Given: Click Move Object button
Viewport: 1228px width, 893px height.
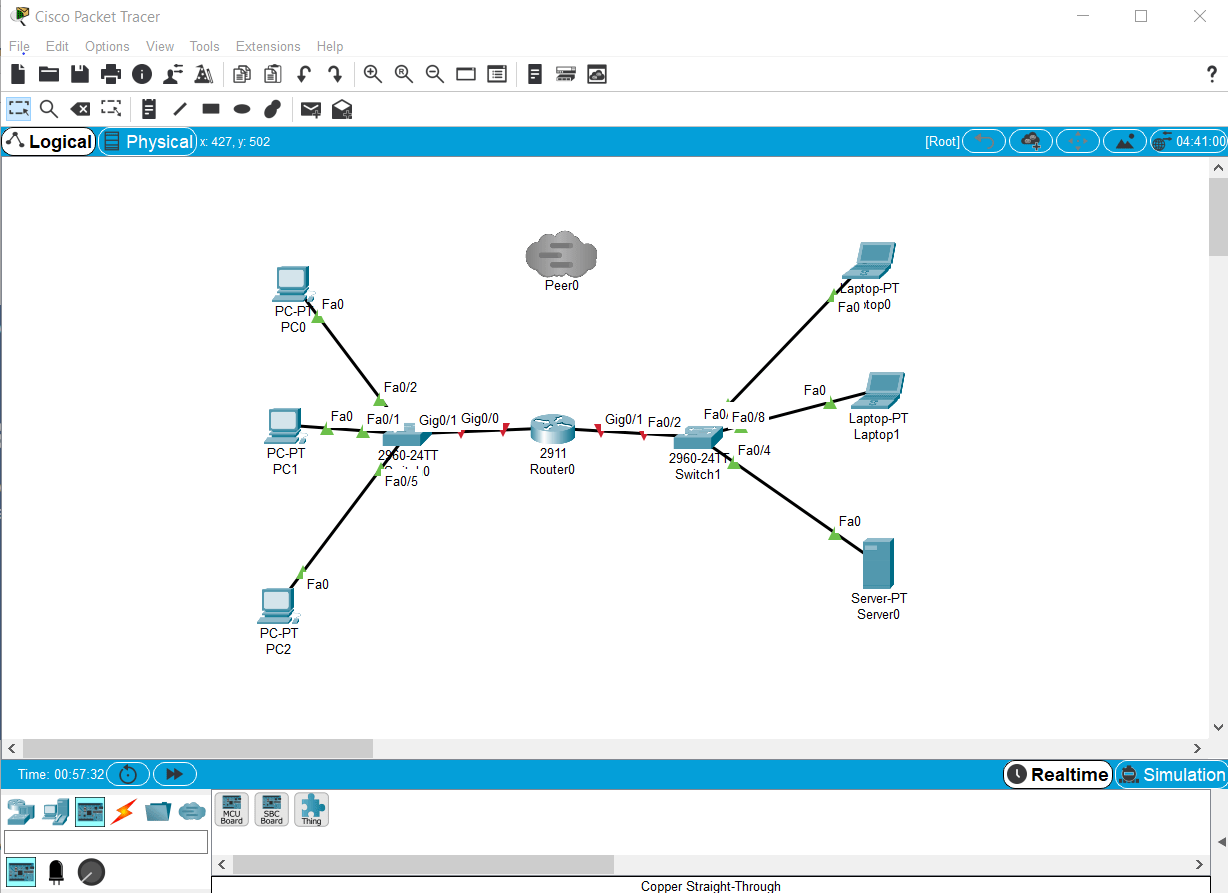Looking at the screenshot, I should coord(1077,141).
